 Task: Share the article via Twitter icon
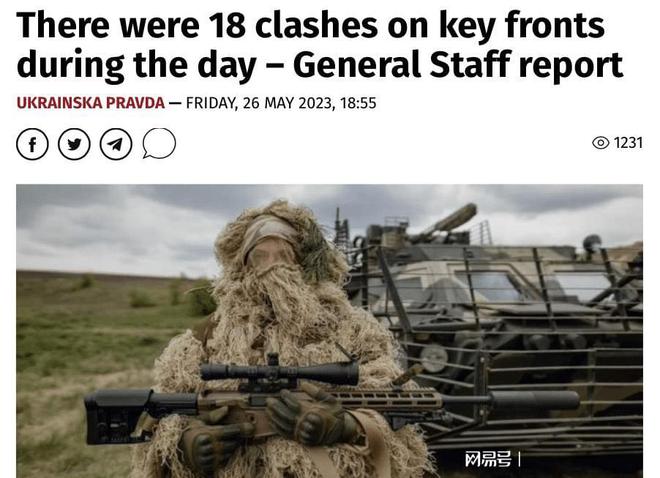point(74,144)
